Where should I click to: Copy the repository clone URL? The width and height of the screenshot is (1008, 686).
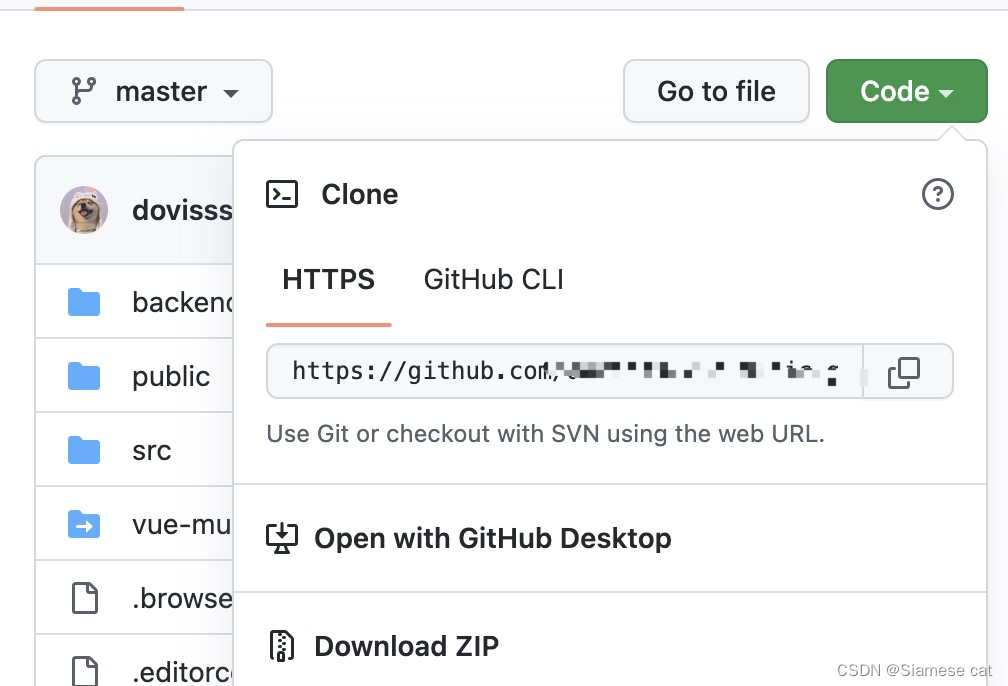point(905,371)
